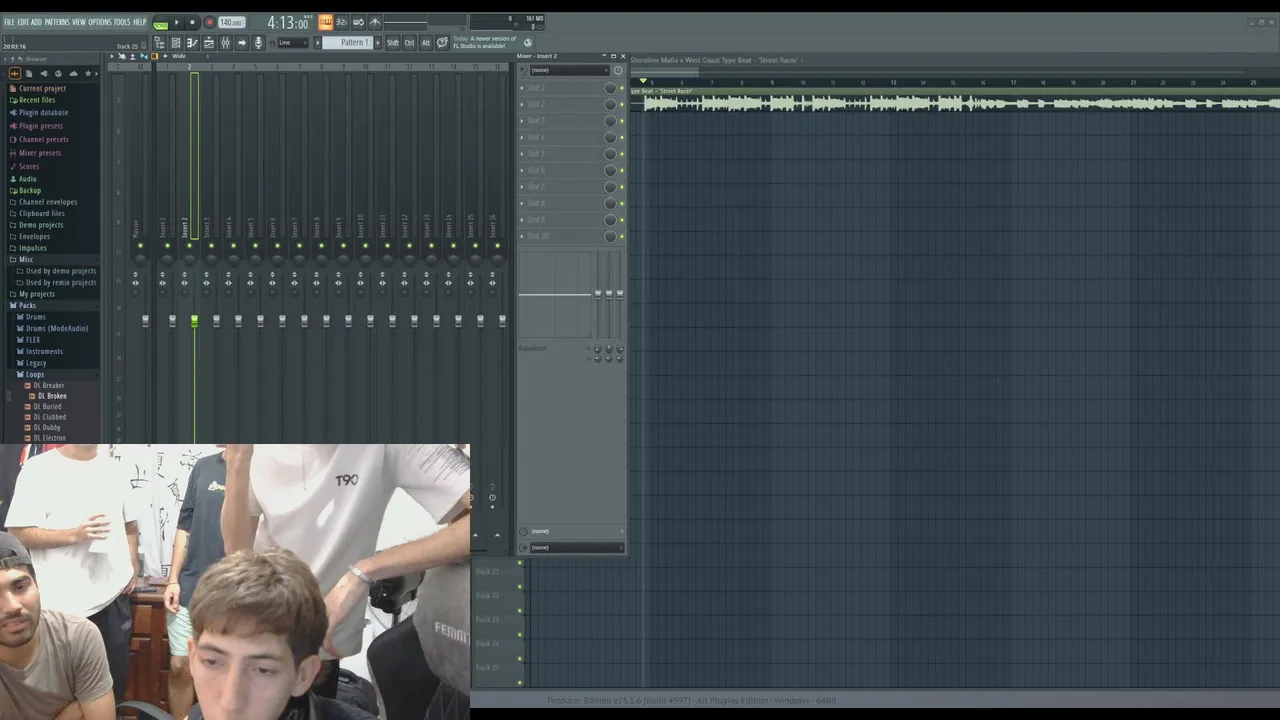Expand Current project in browser
Viewport: 1280px width, 720px height.
coord(42,88)
